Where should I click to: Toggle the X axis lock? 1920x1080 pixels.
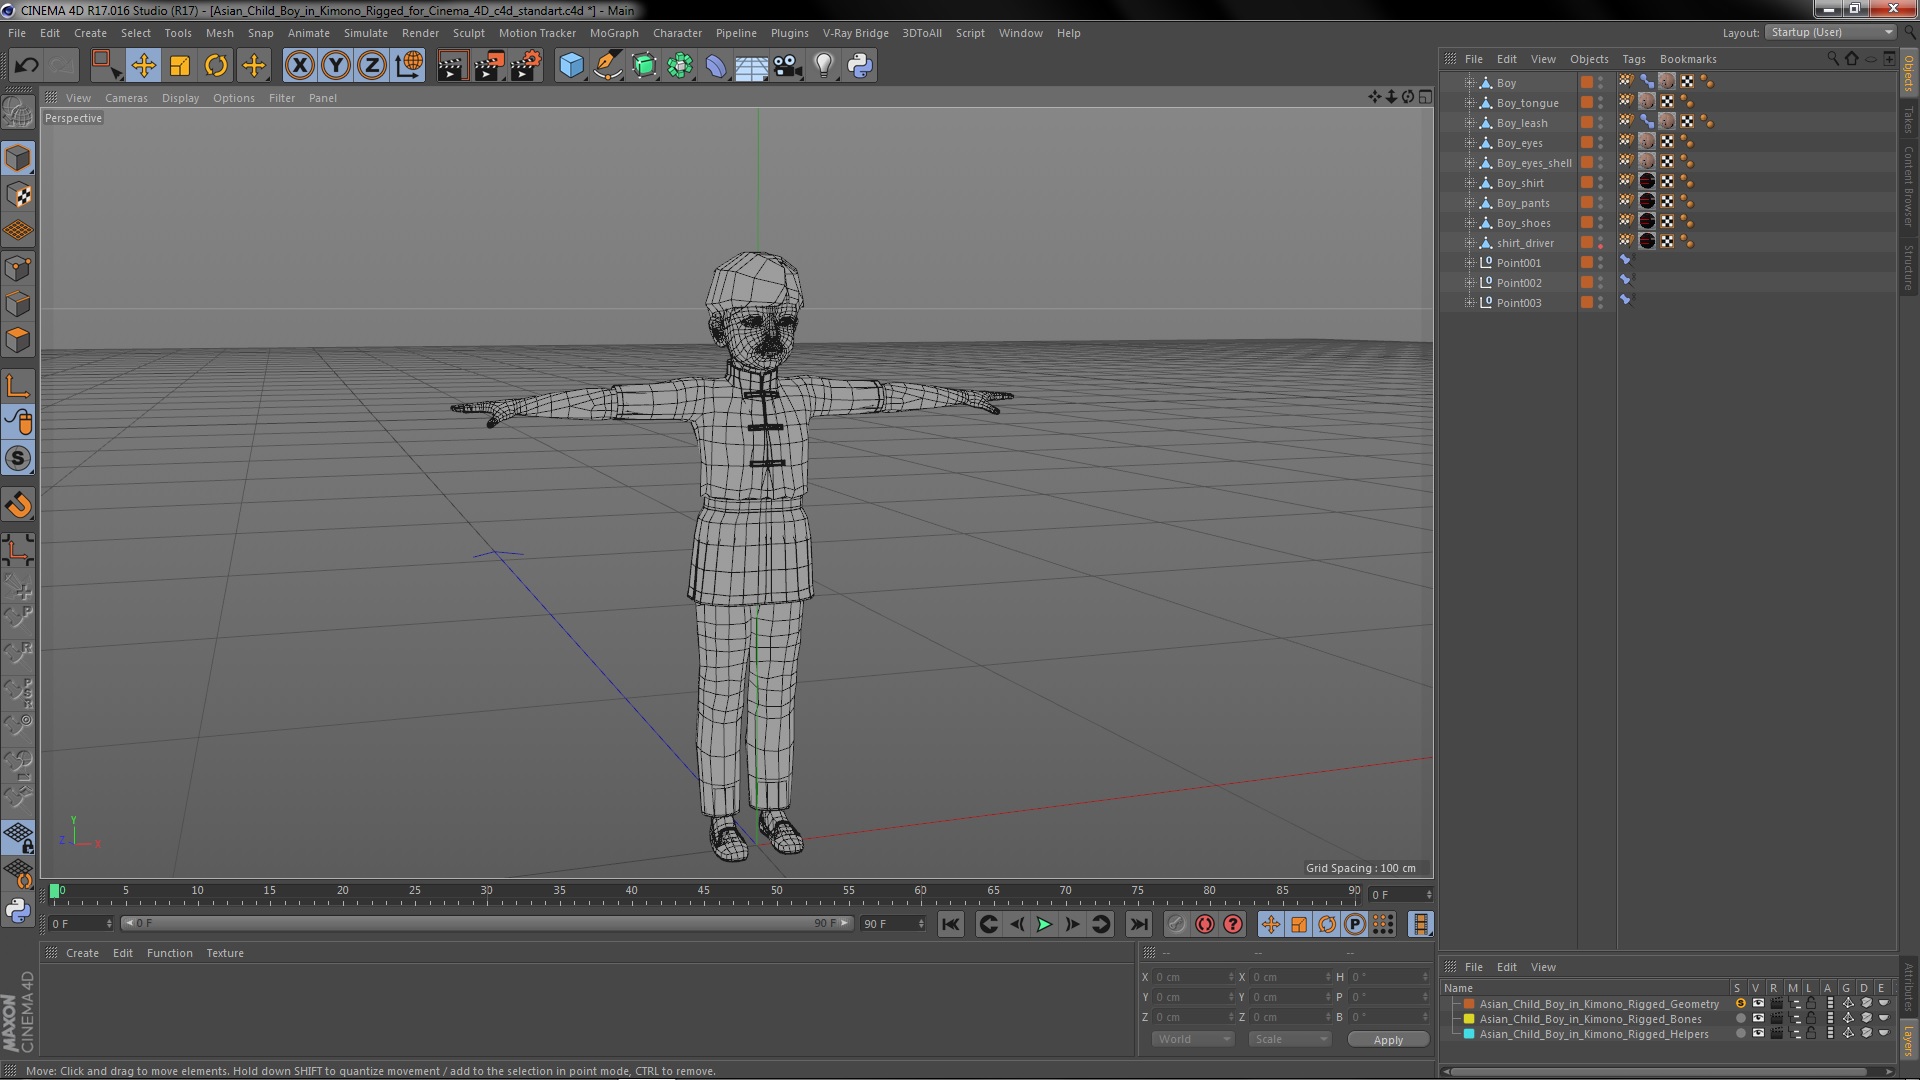tap(299, 66)
